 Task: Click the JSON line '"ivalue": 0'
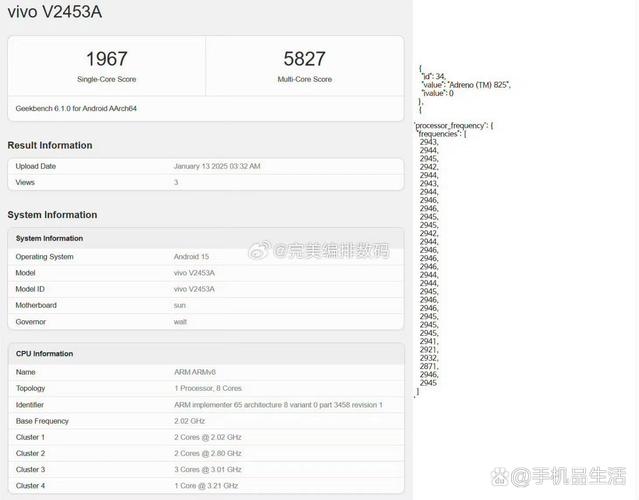[x=438, y=93]
